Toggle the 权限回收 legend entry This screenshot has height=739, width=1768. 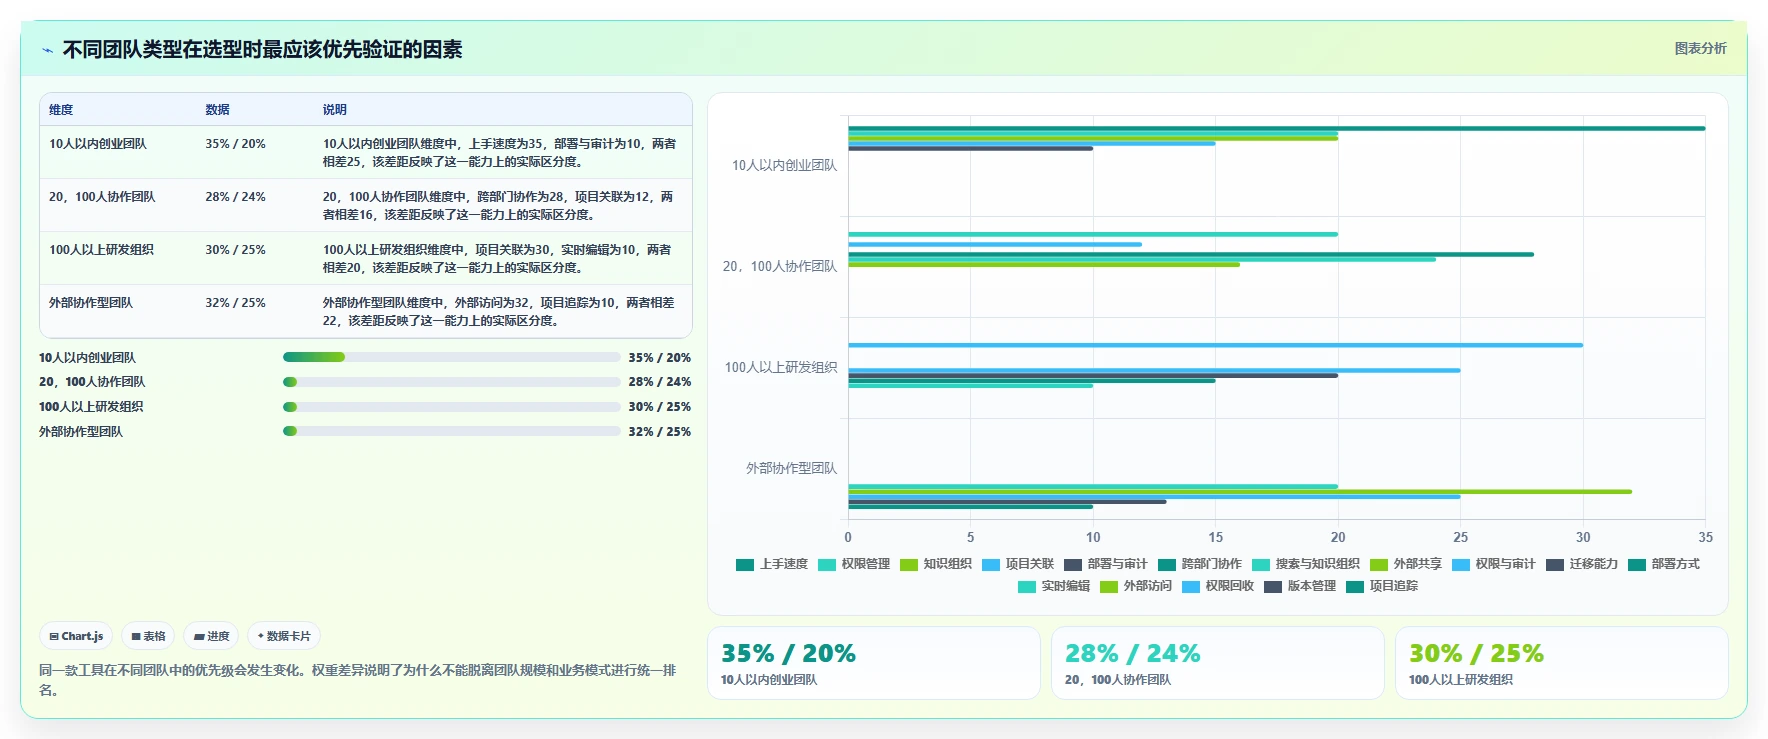(1218, 586)
